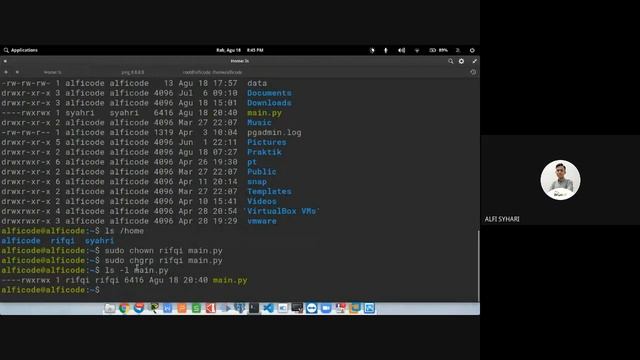Click 'main.py' in the rifqi-owned row

click(x=230, y=280)
